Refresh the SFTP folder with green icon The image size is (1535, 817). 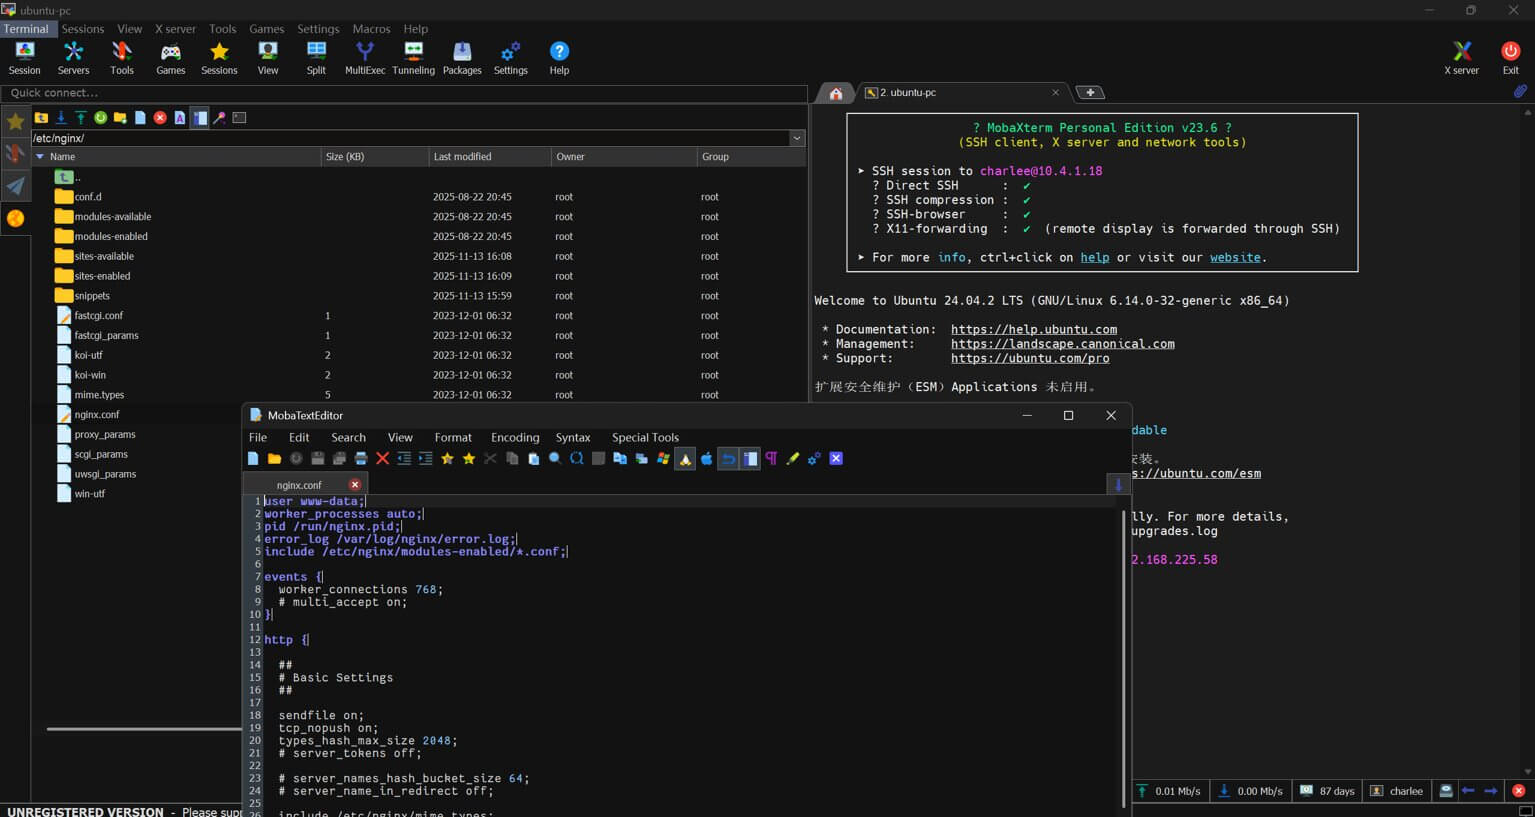[x=100, y=118]
